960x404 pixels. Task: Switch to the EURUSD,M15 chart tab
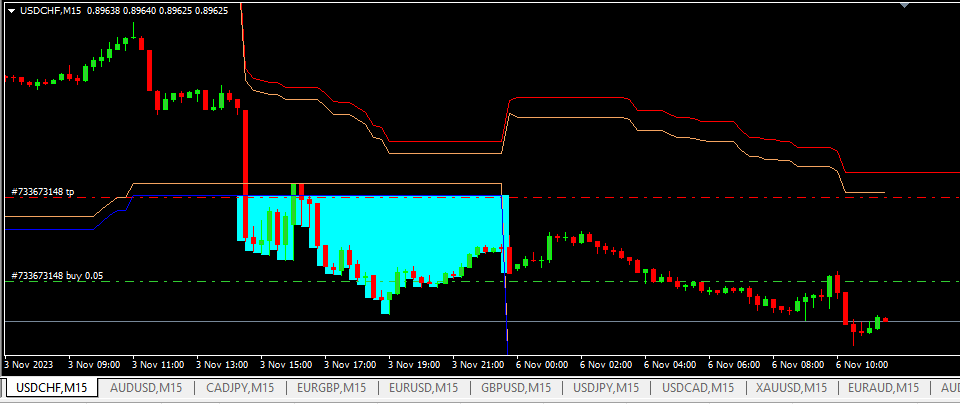[x=423, y=387]
